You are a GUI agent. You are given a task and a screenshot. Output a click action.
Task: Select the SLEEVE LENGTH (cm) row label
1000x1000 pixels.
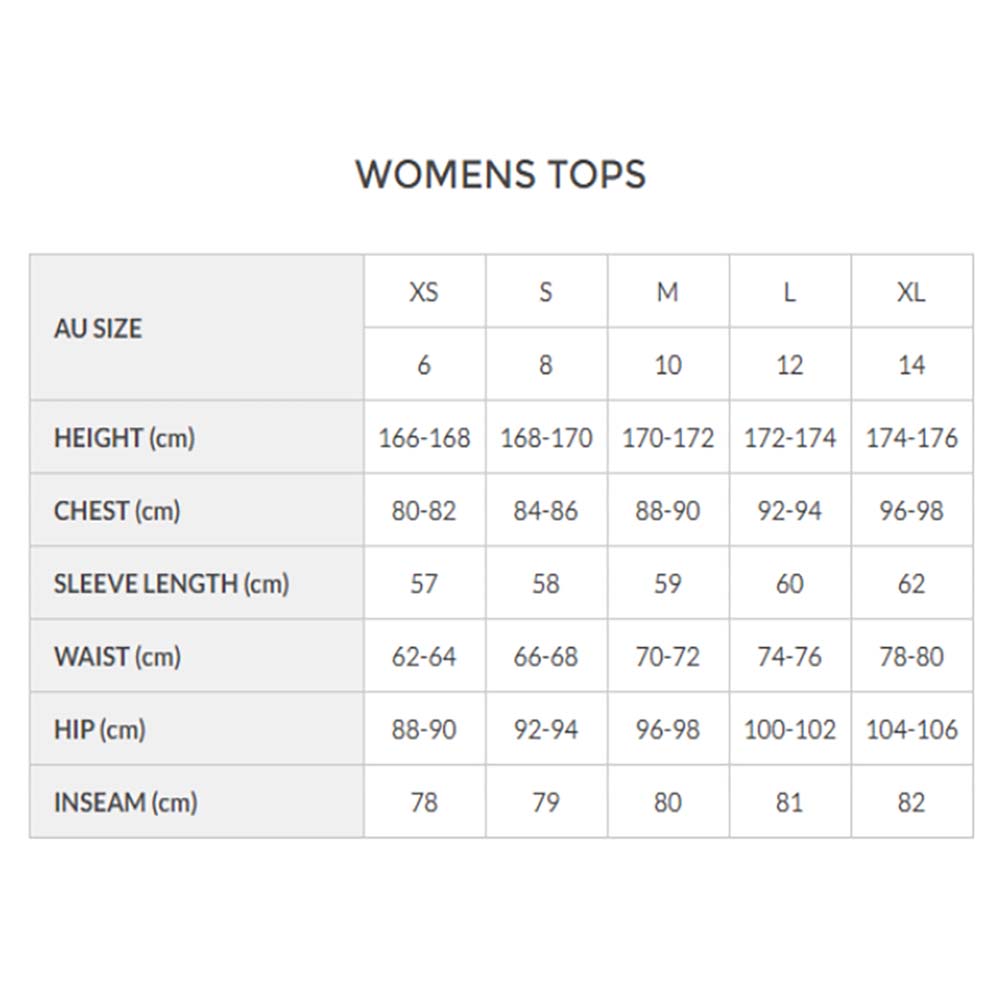point(172,584)
